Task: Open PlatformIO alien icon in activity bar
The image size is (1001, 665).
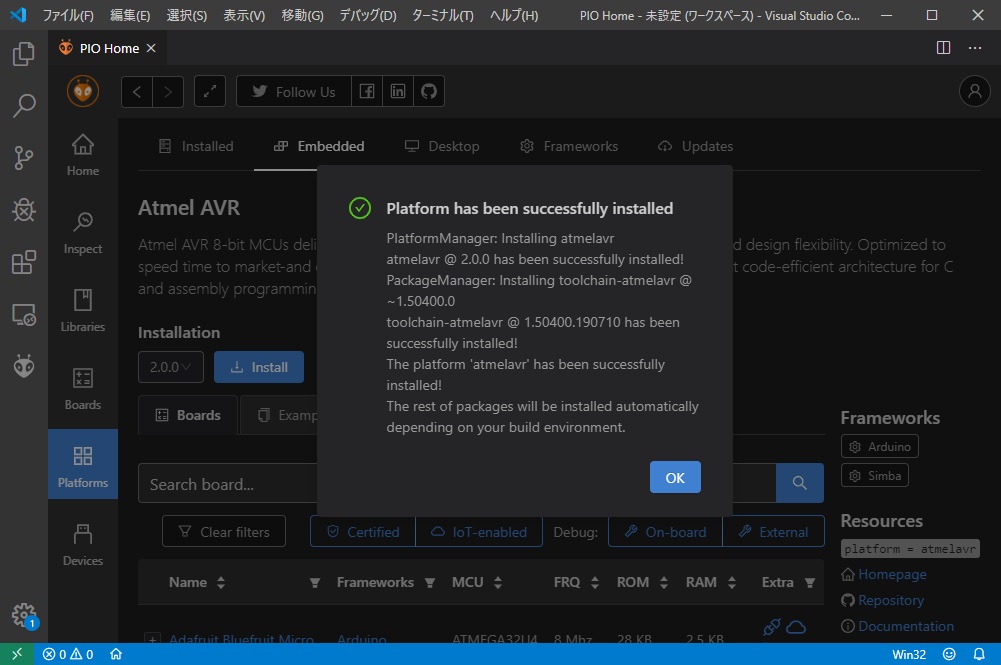Action: pyautogui.click(x=24, y=366)
